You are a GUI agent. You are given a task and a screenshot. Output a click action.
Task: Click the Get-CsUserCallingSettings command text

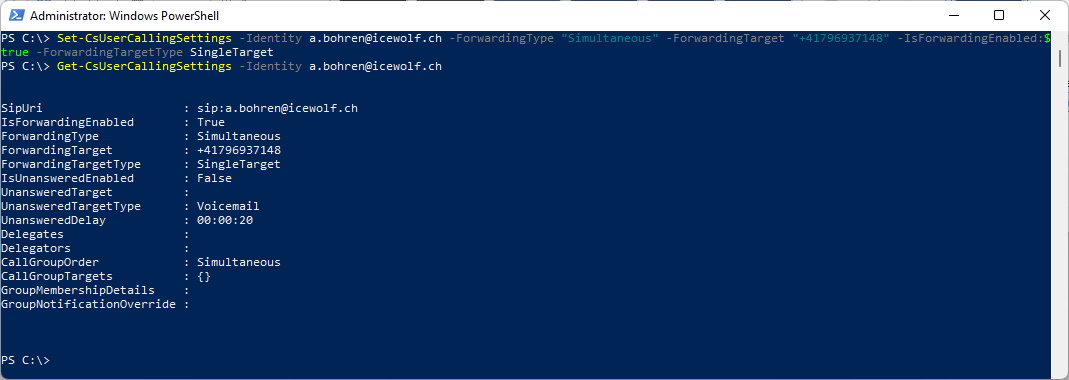(144, 66)
